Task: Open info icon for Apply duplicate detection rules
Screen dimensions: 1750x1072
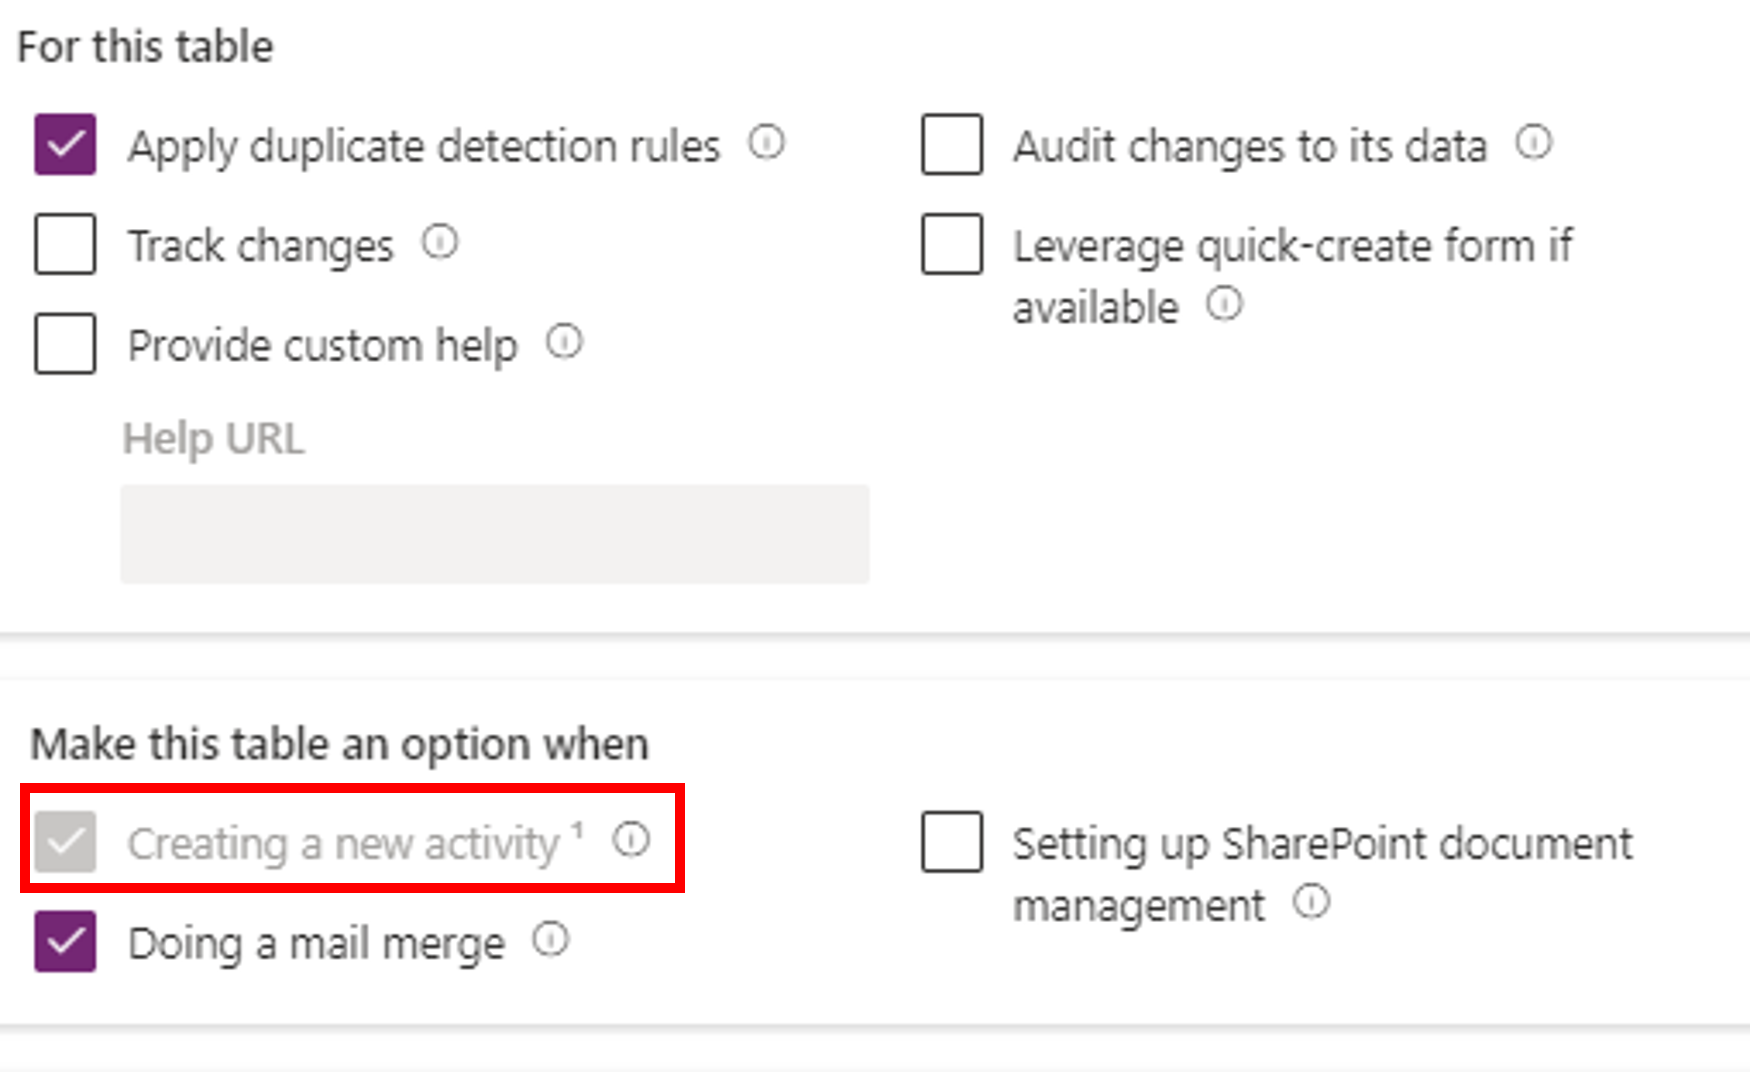Action: pyautogui.click(x=767, y=143)
